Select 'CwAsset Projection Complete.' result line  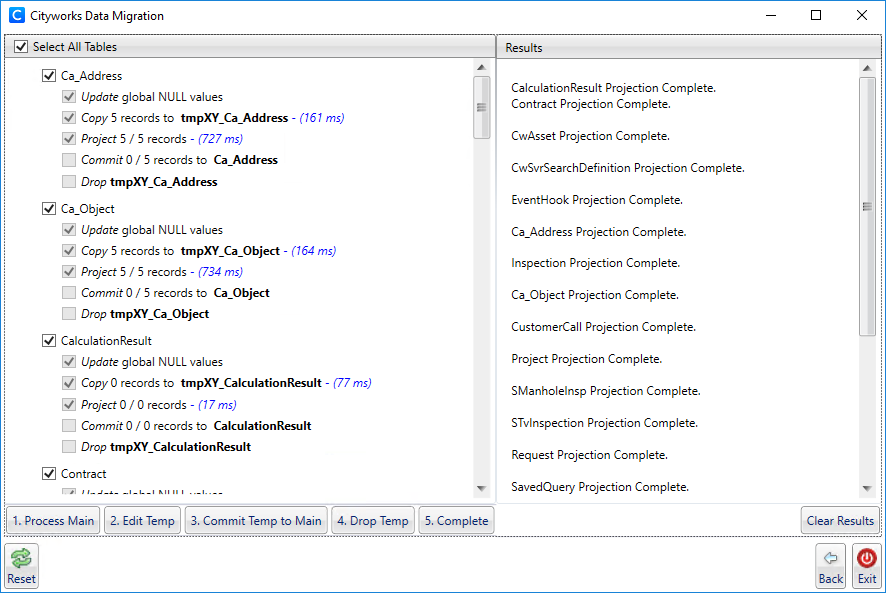[590, 136]
